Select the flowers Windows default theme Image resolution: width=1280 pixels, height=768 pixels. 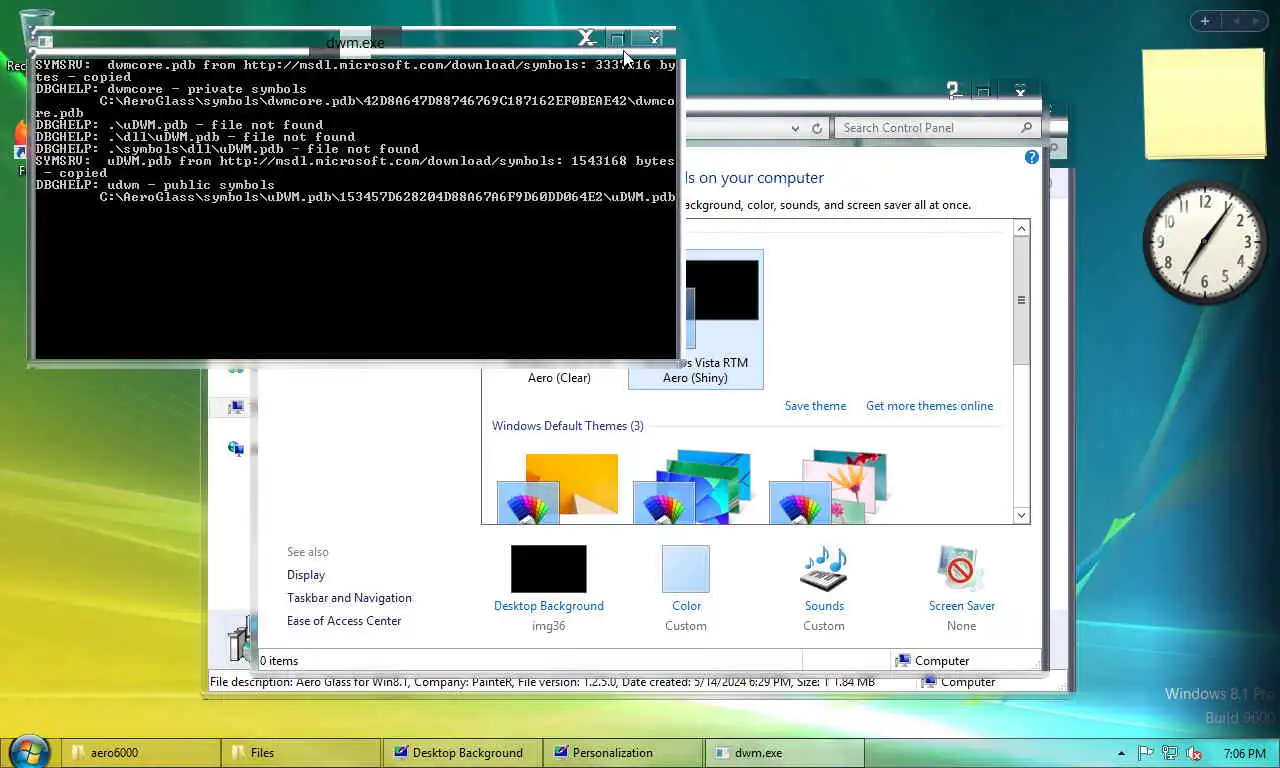pos(828,488)
